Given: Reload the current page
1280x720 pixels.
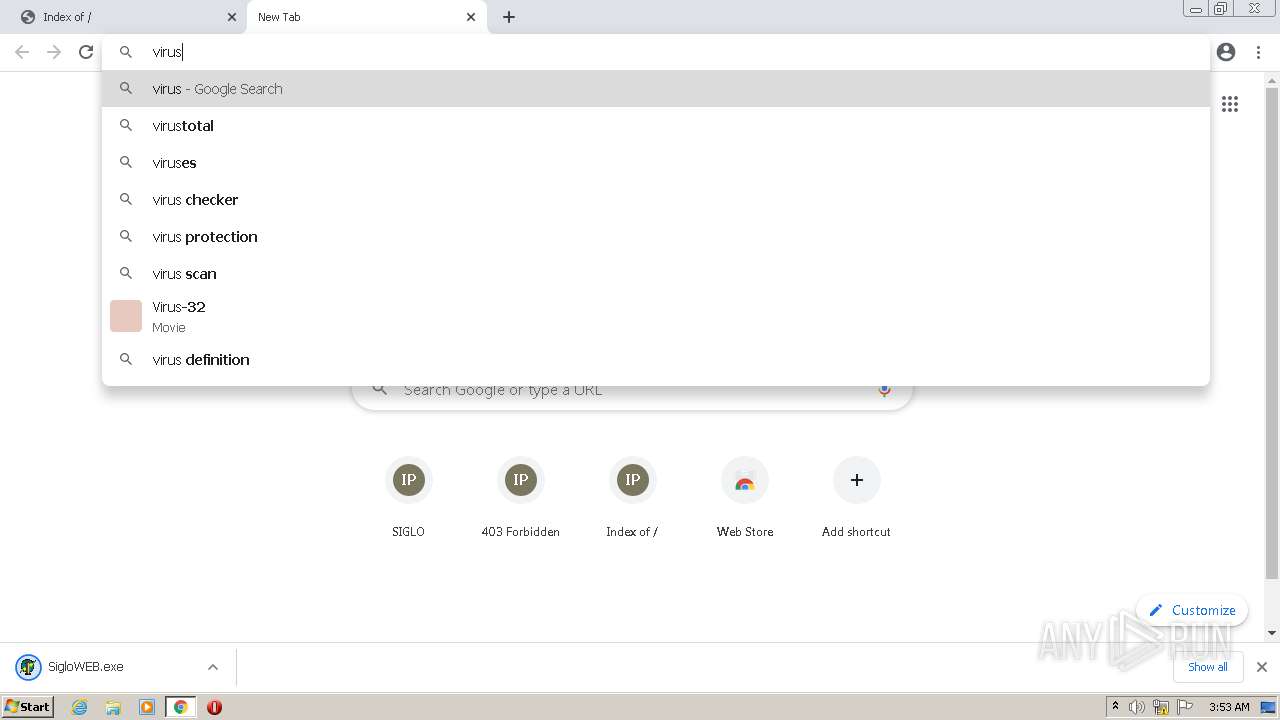Looking at the screenshot, I should (x=86, y=52).
